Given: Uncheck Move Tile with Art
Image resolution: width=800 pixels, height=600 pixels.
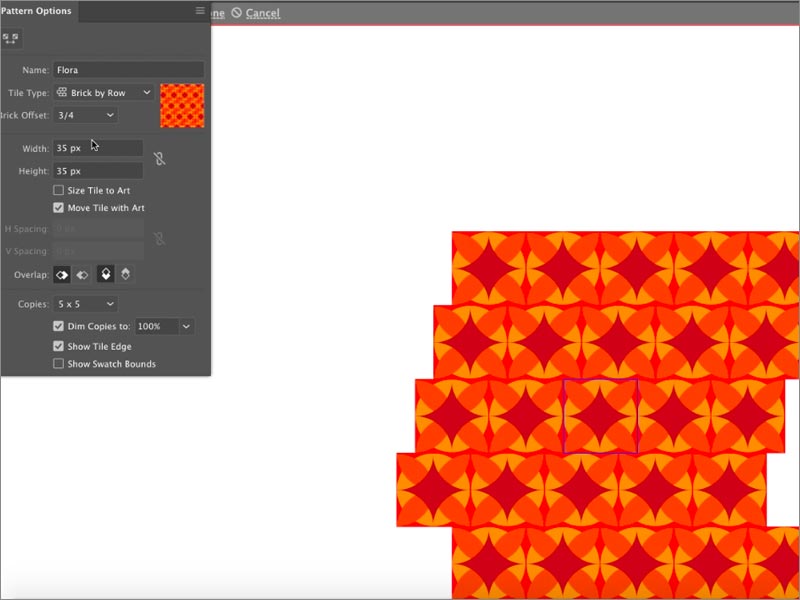Looking at the screenshot, I should (x=59, y=208).
